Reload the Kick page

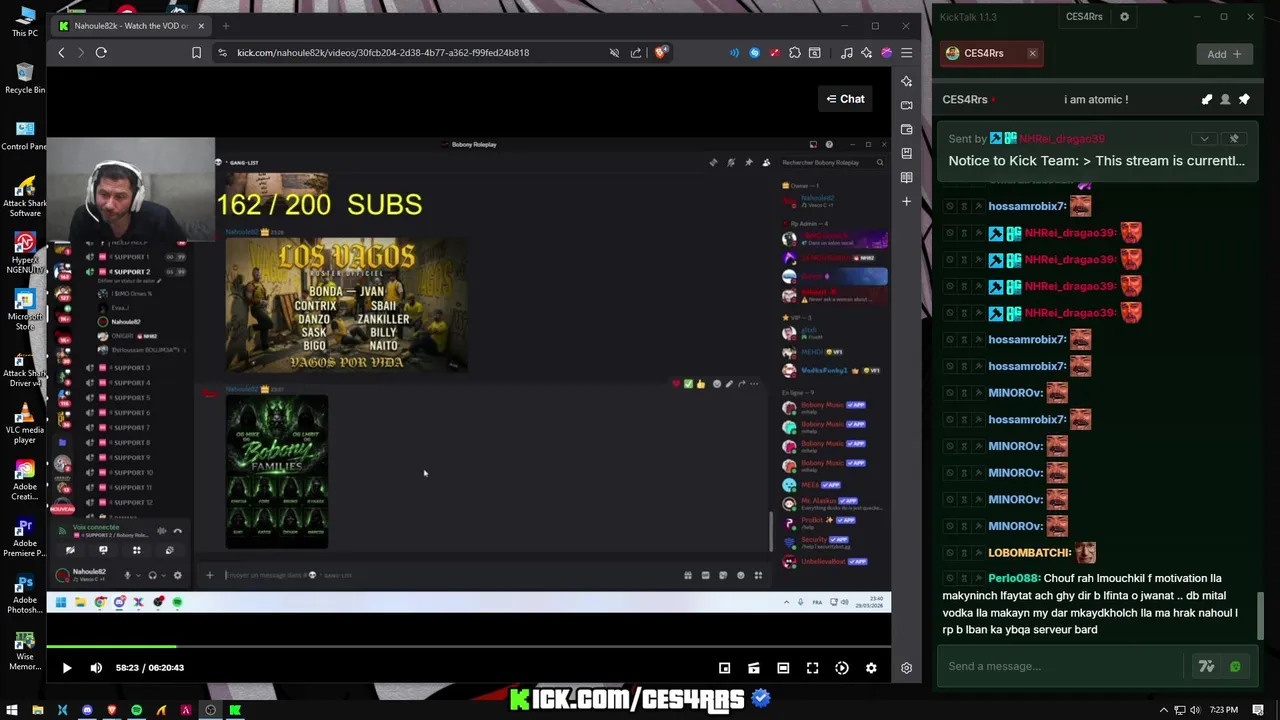click(101, 53)
